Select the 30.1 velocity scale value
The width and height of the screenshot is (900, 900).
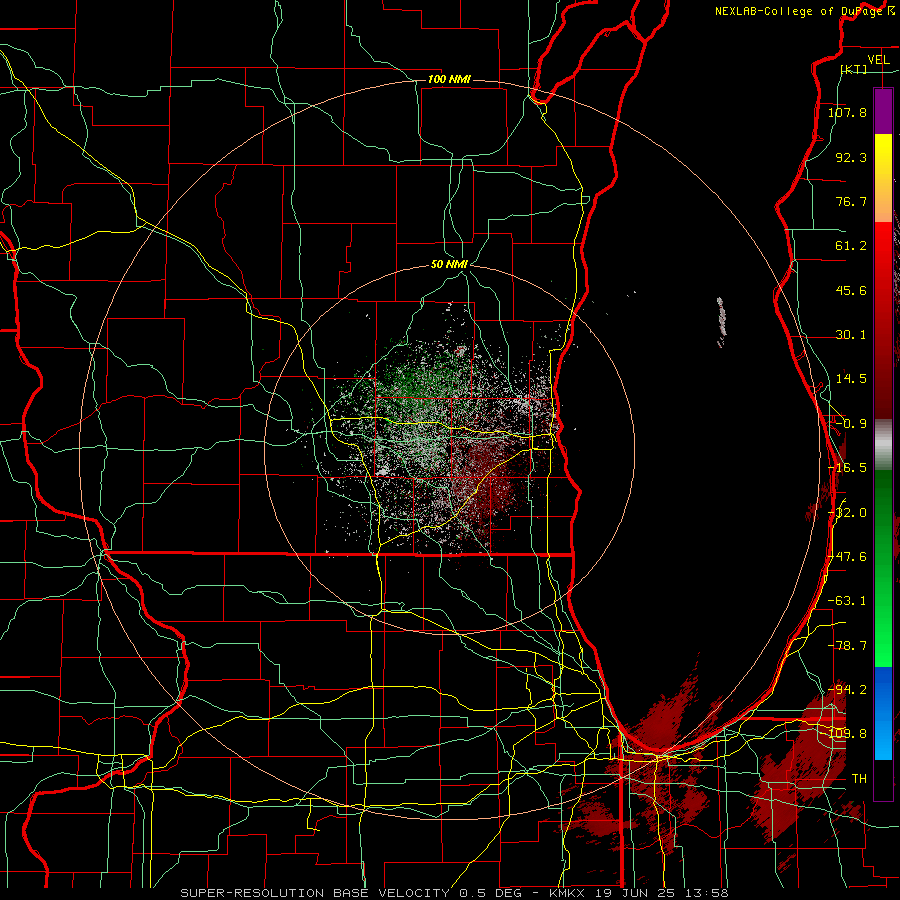point(851,335)
